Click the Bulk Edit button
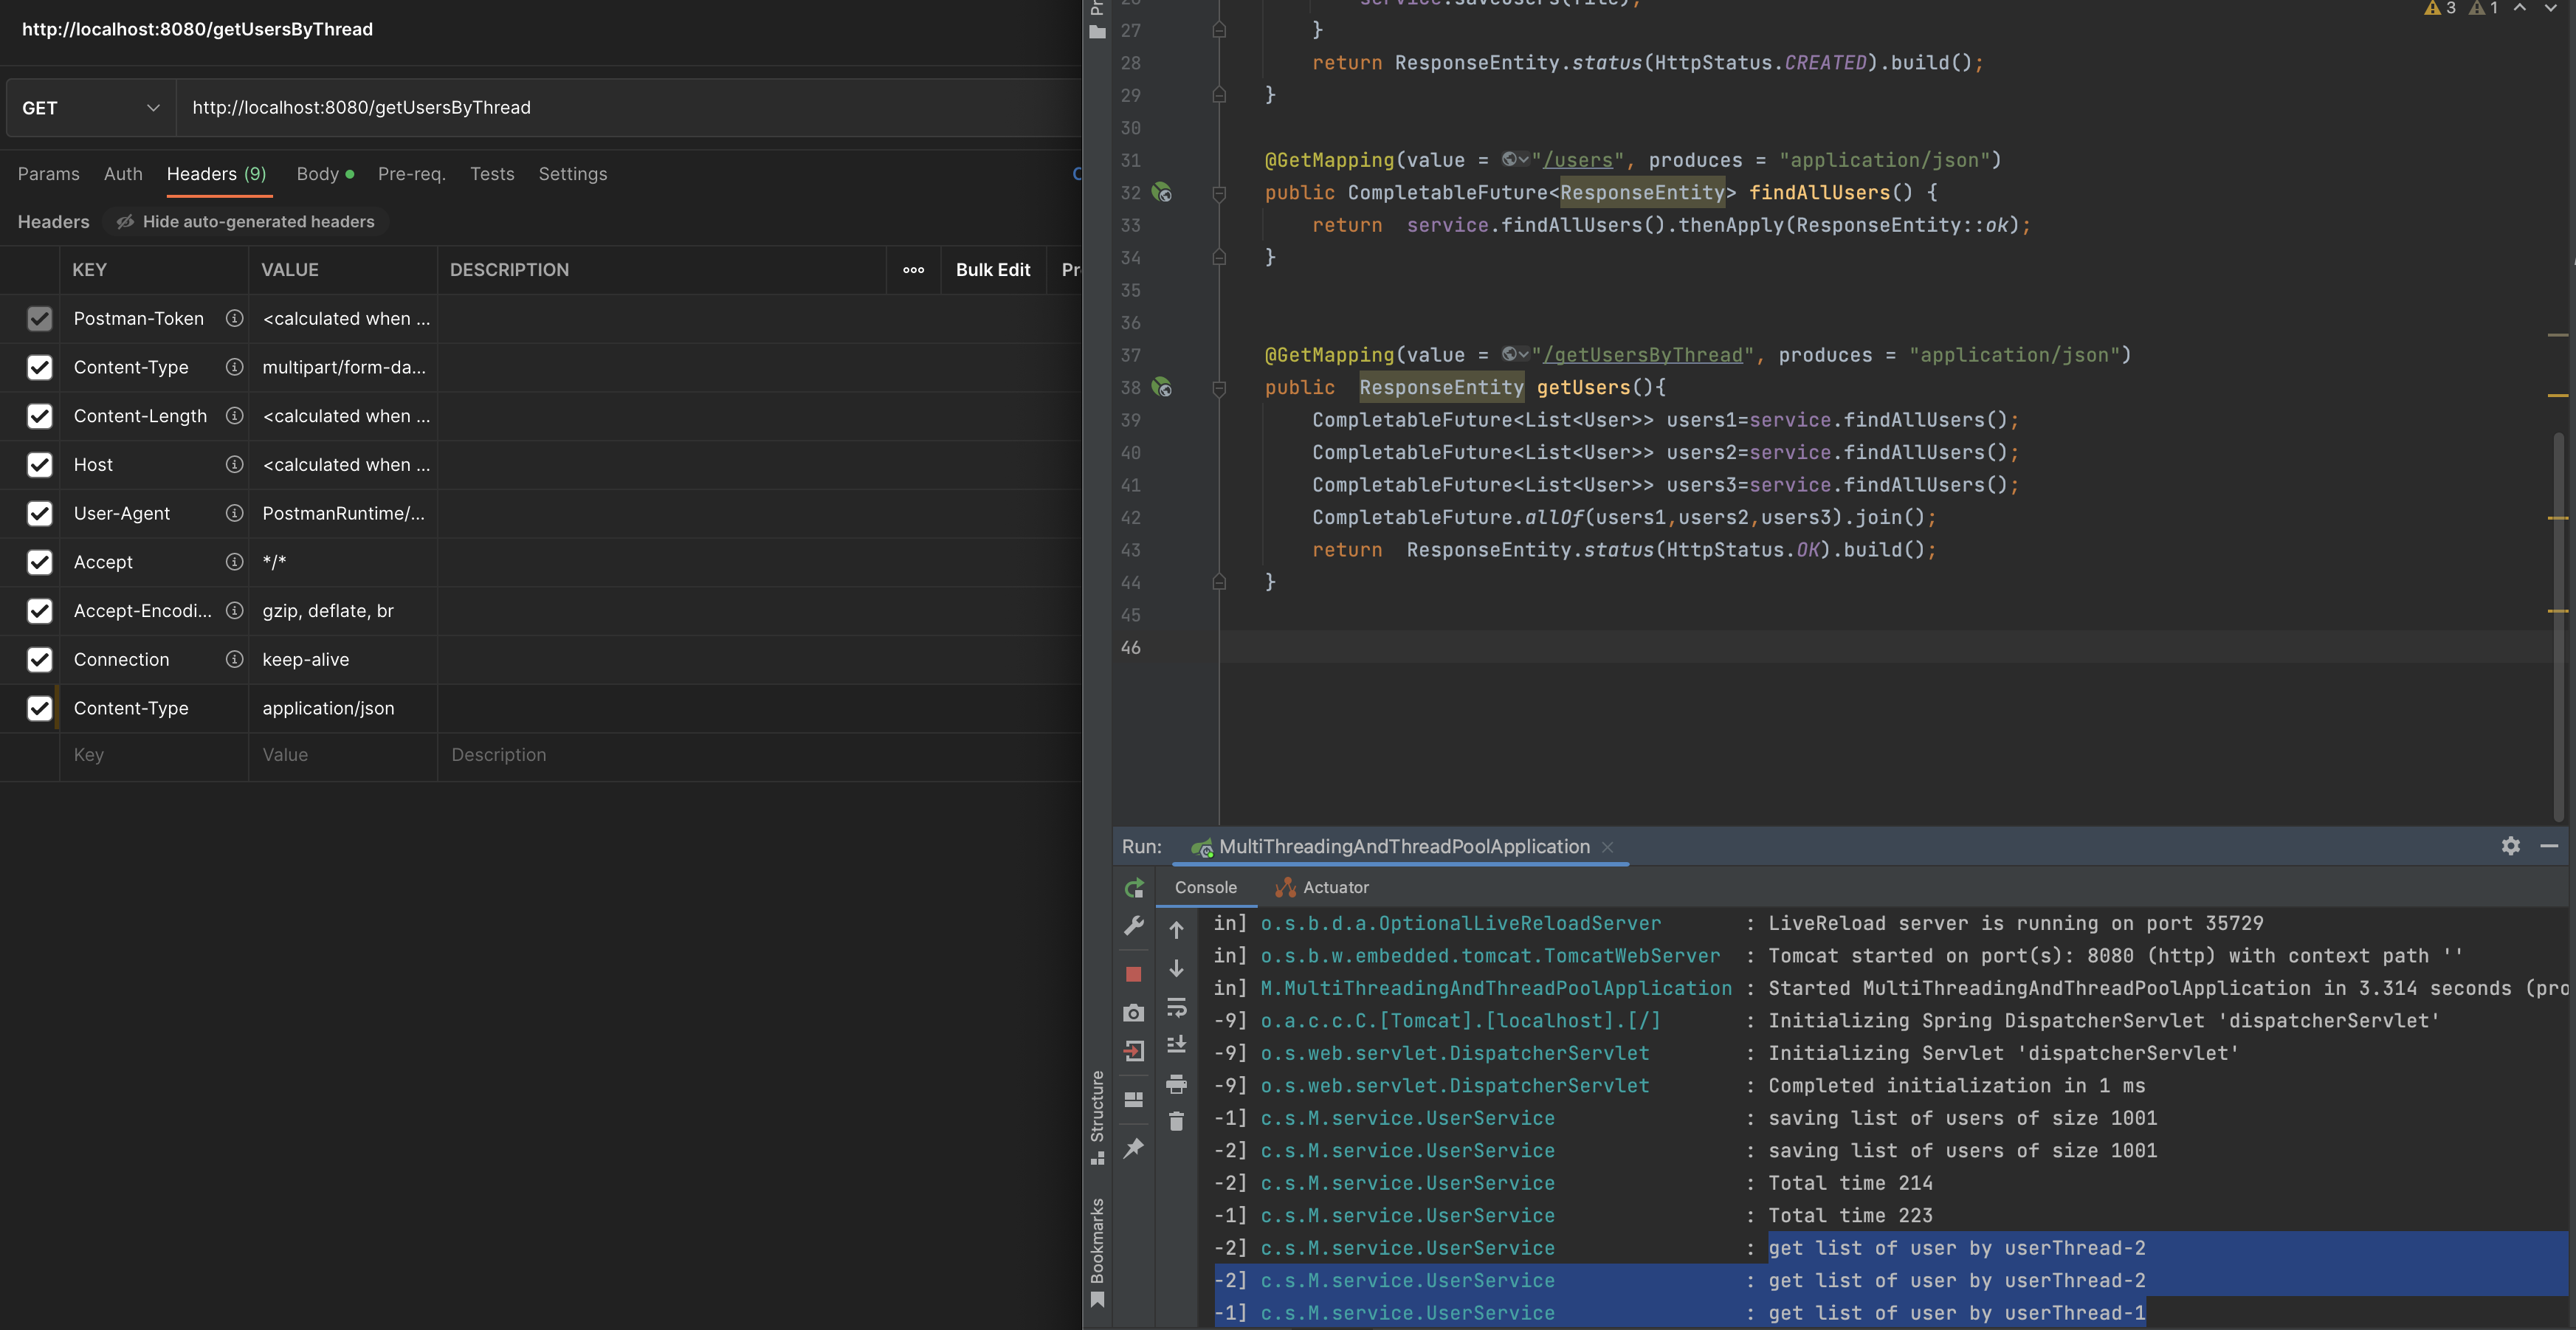 [992, 269]
